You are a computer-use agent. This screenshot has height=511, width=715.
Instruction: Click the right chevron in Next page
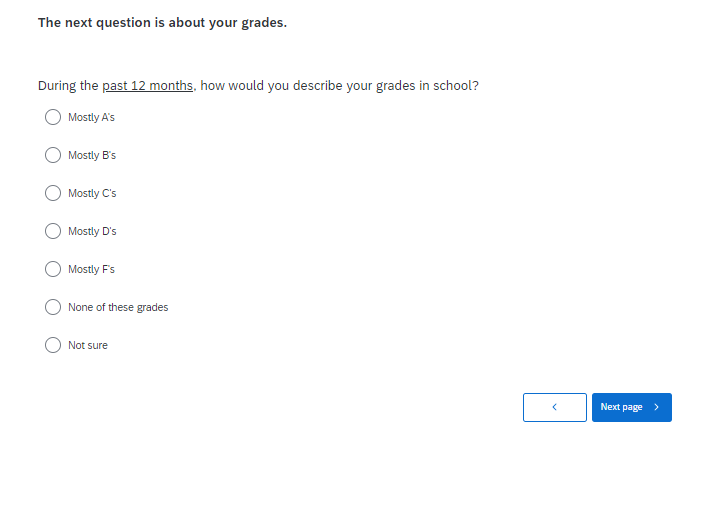[656, 407]
